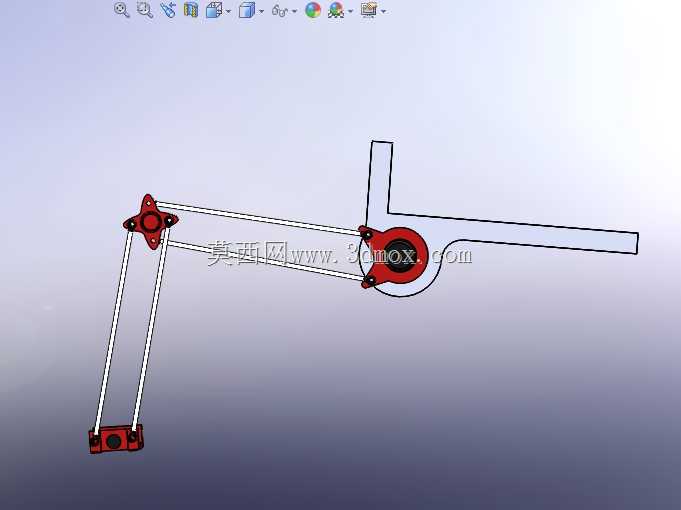Select the Zoom to Area tool
This screenshot has height=510, width=681.
click(145, 10)
